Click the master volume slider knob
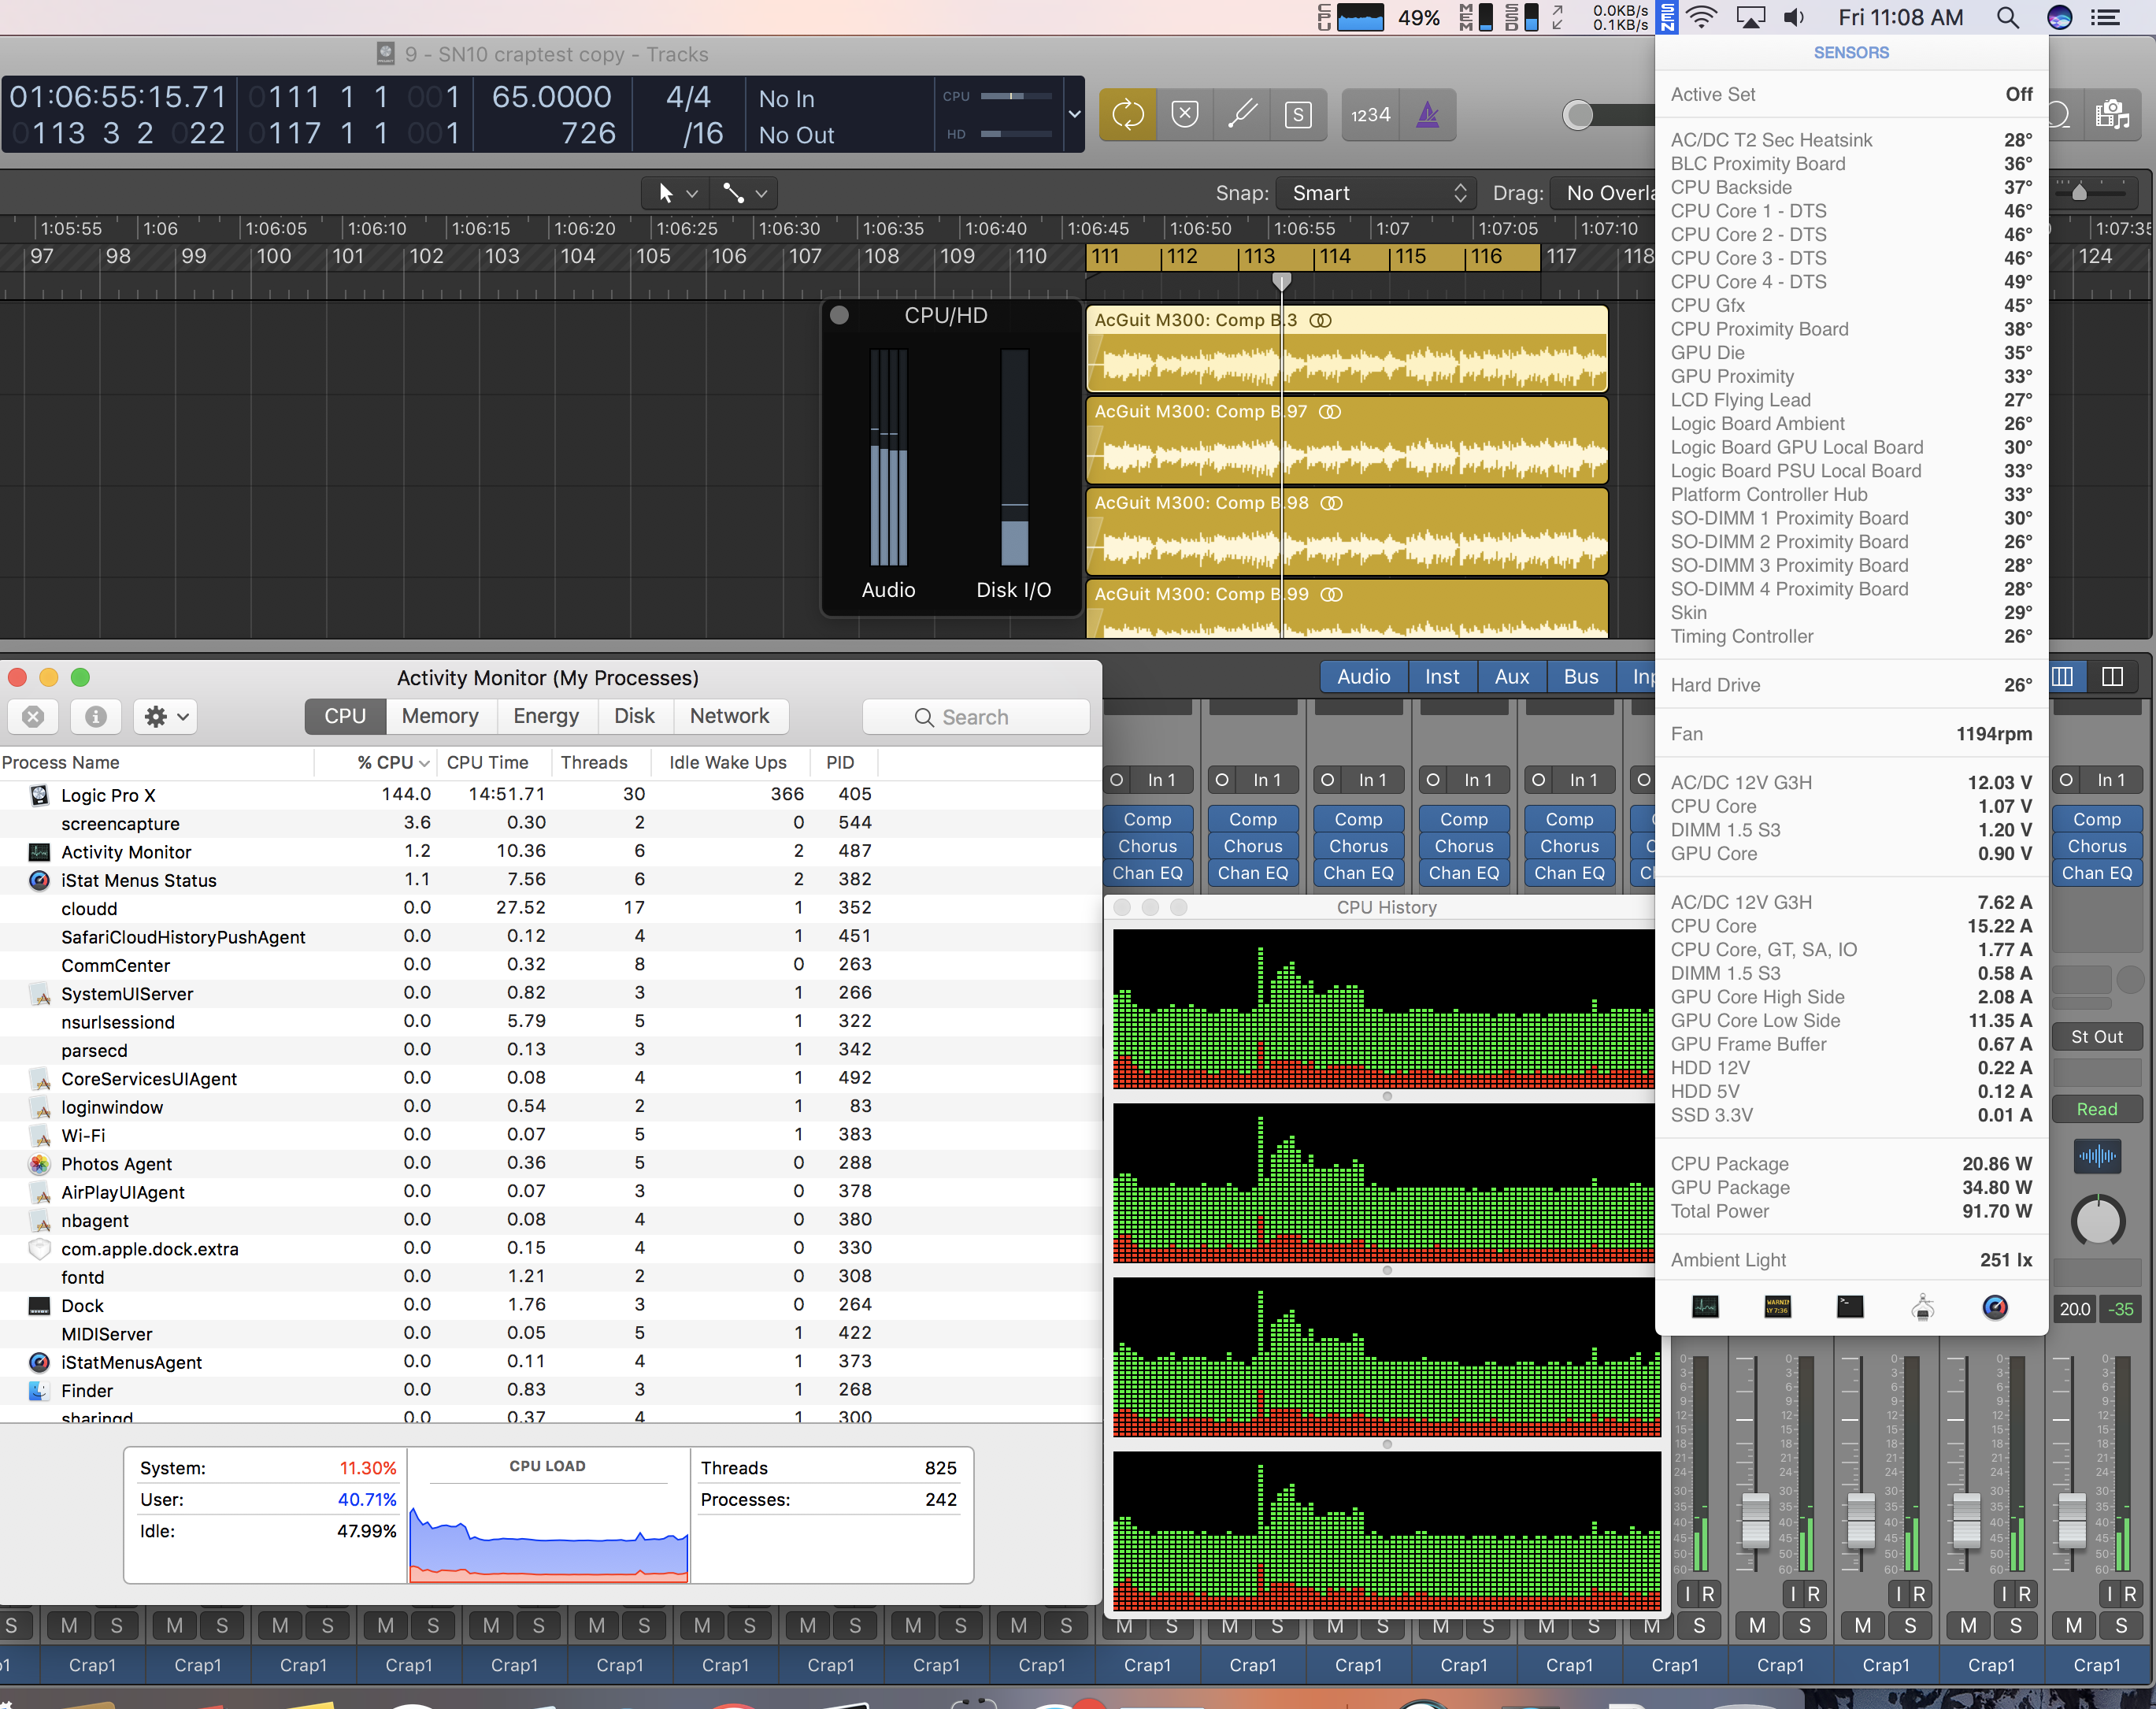The width and height of the screenshot is (2156, 1709). [x=1578, y=115]
